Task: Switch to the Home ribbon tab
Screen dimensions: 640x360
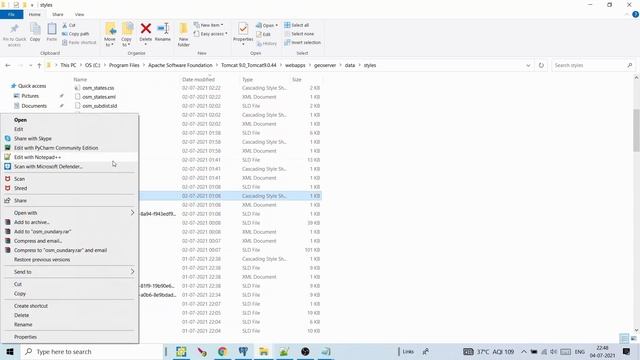Action: [x=35, y=14]
